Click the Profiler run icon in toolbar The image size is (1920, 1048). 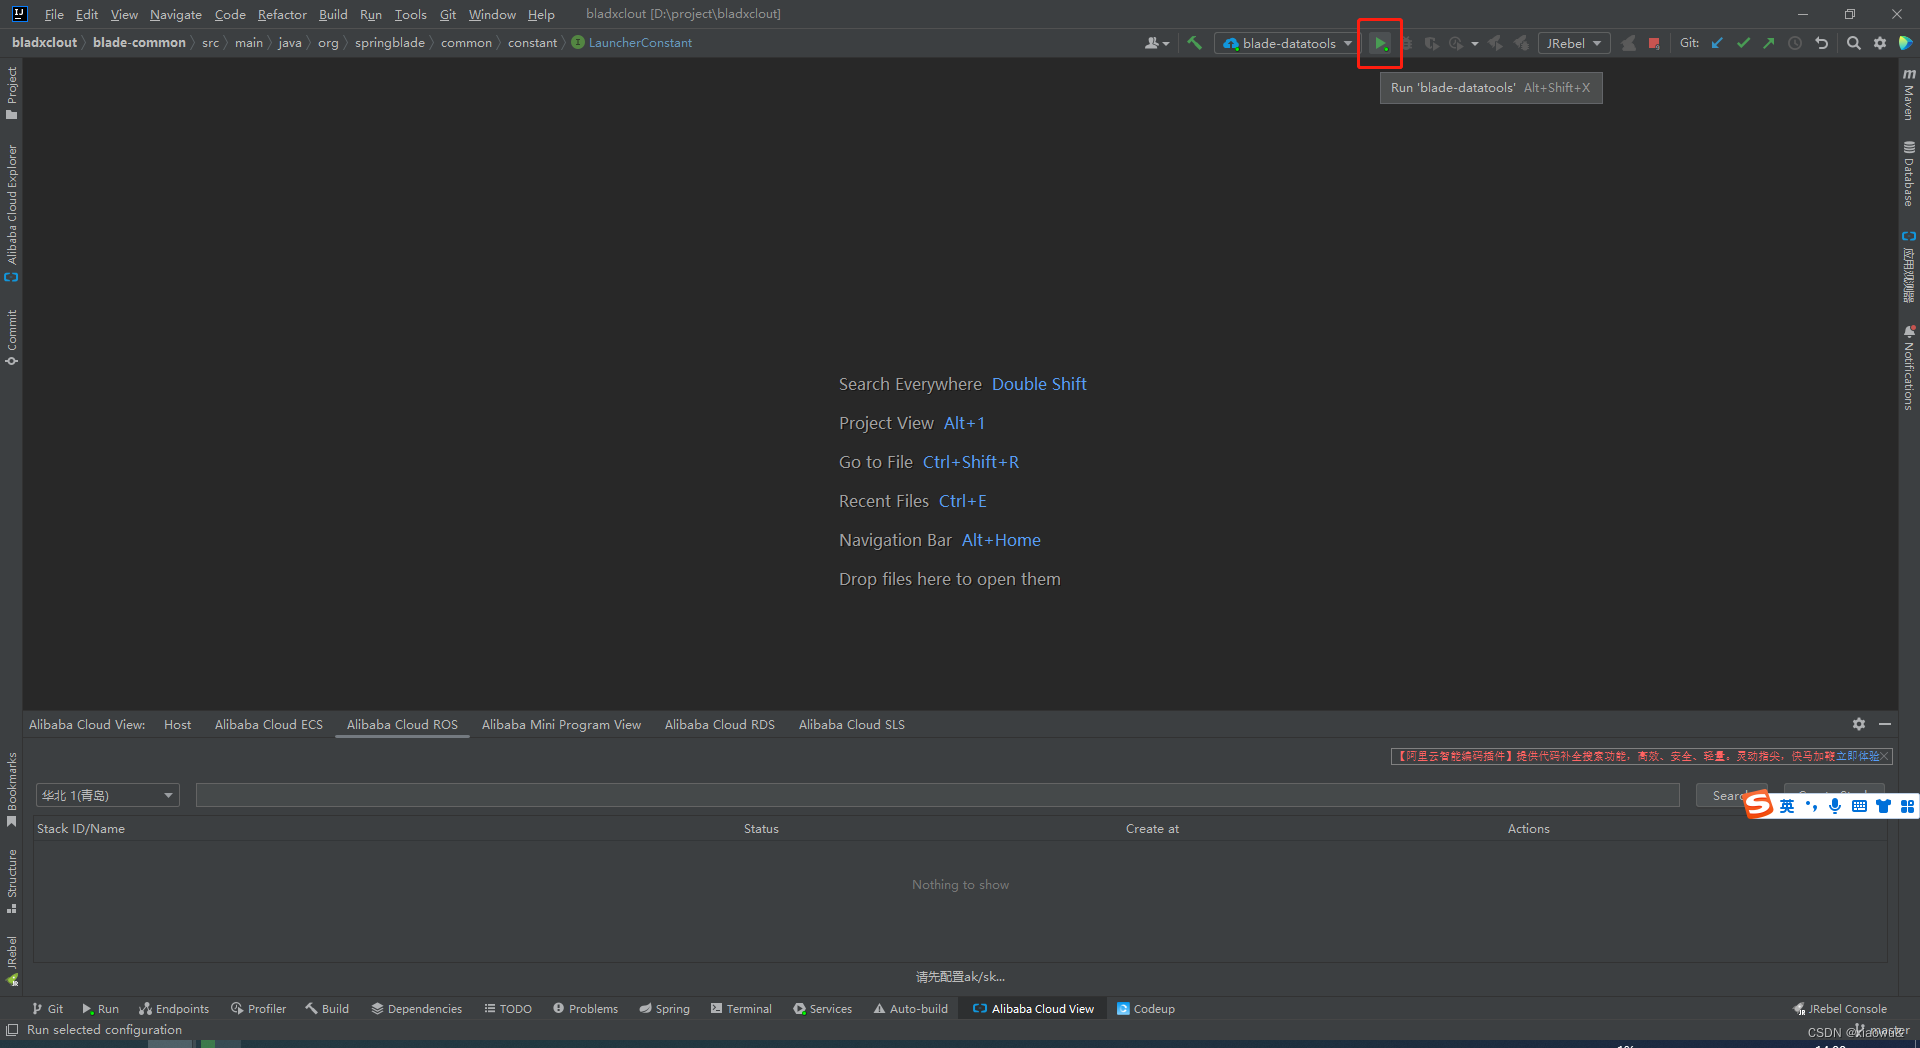point(1456,43)
